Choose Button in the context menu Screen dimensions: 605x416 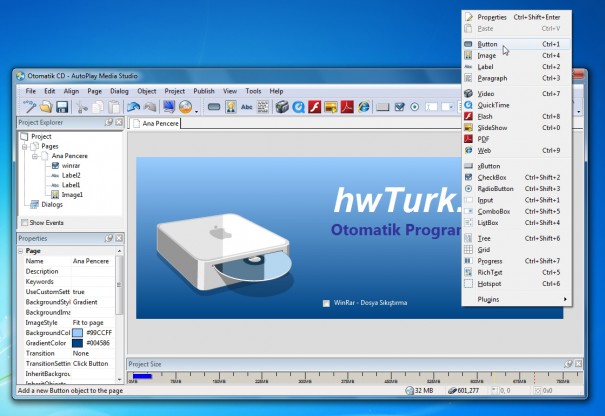(x=517, y=44)
